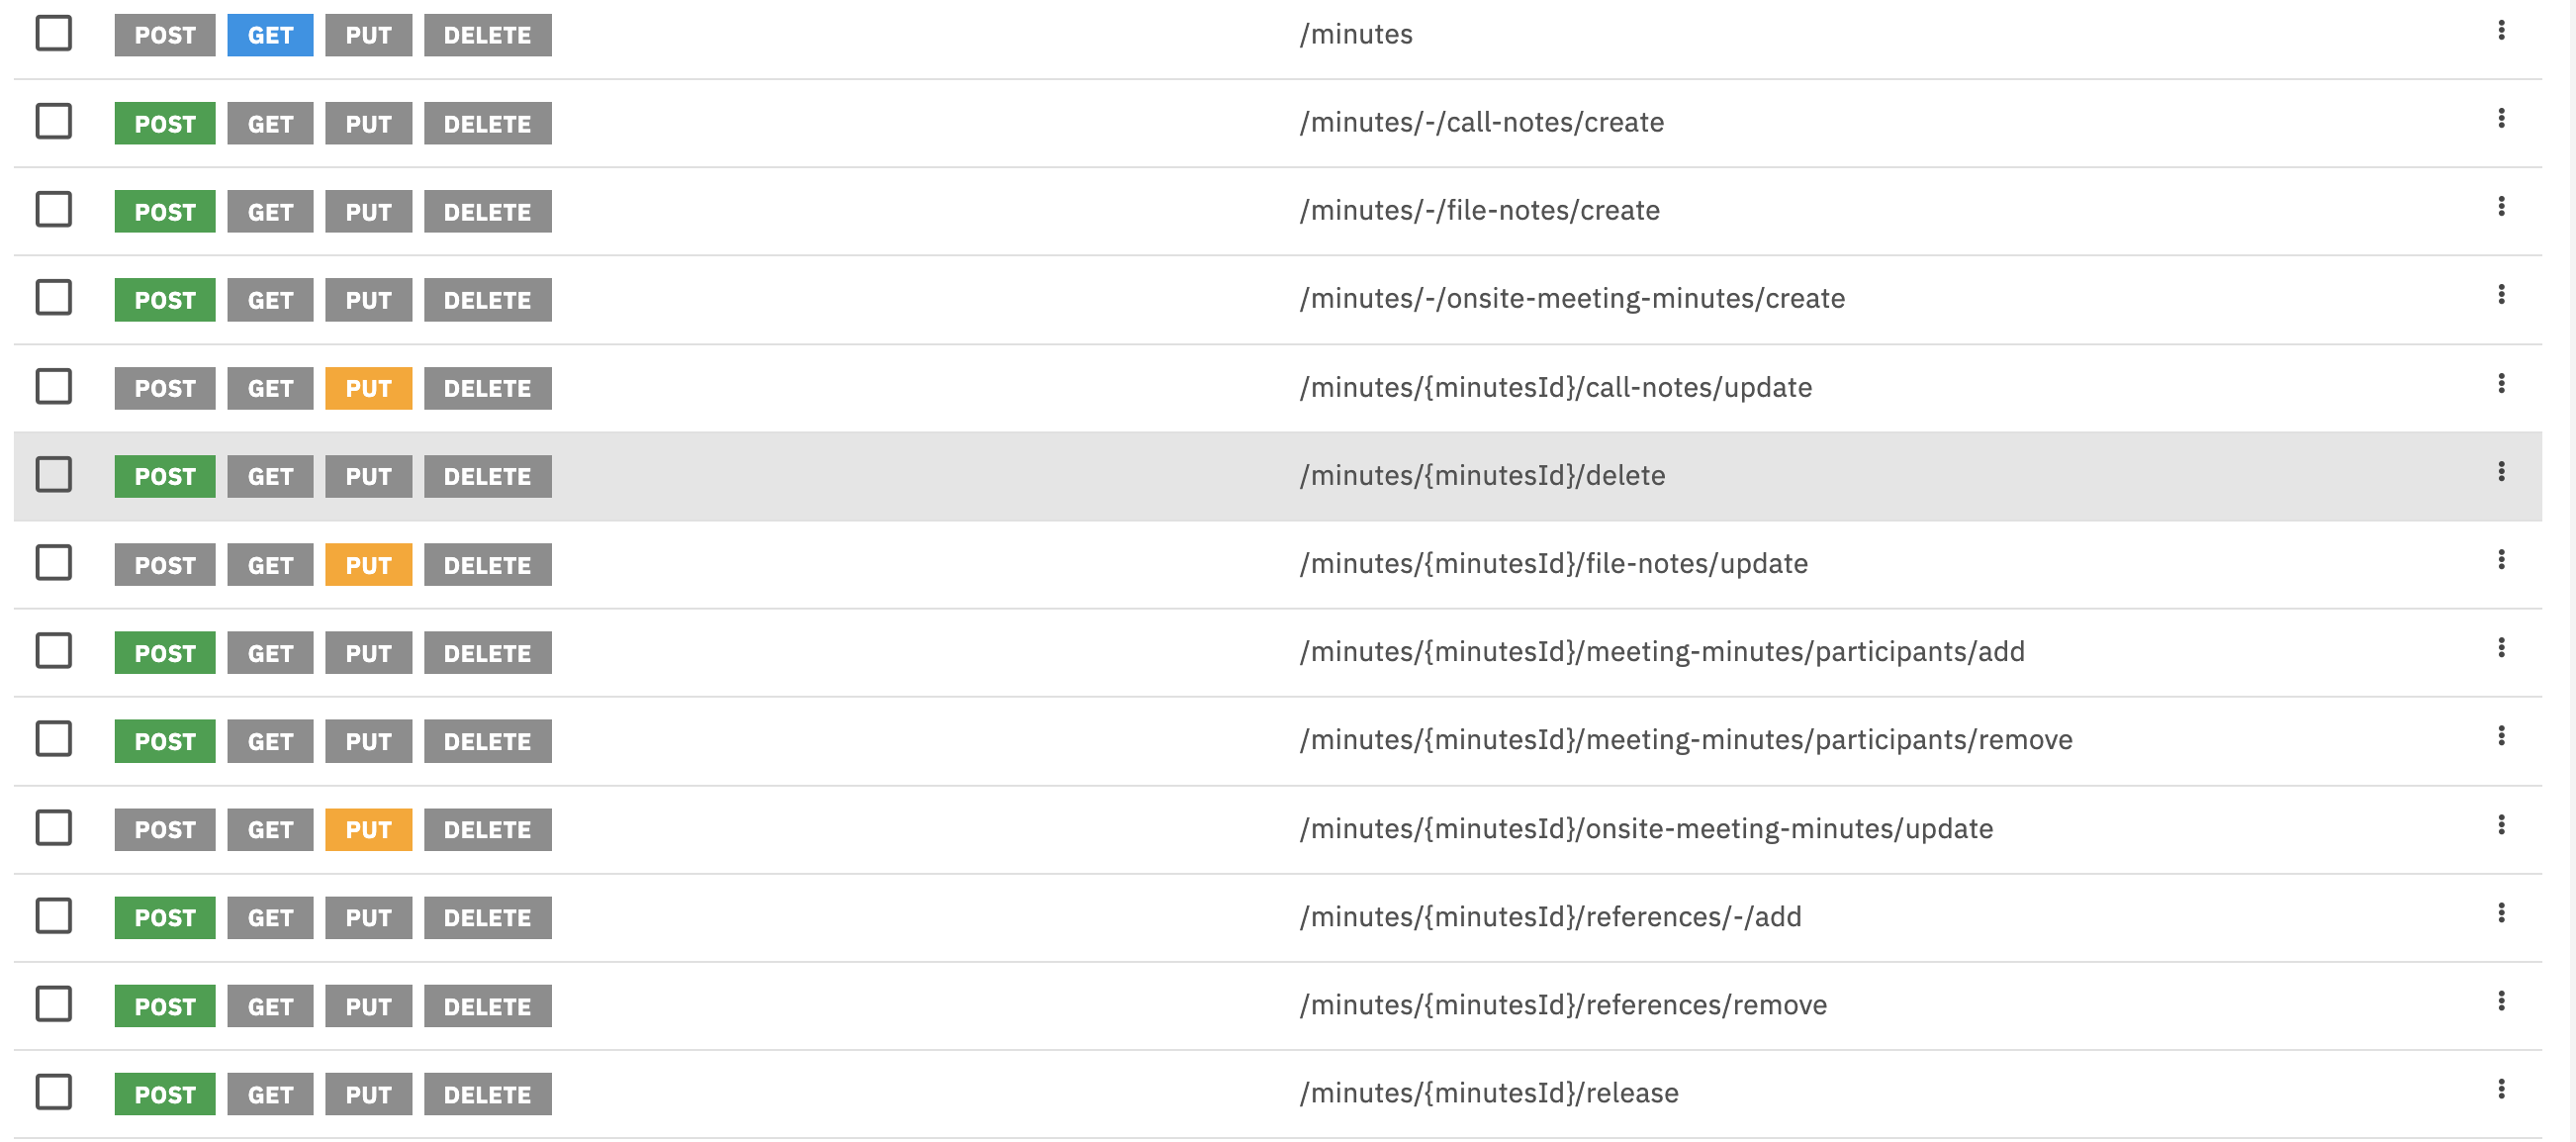This screenshot has height=1142, width=2576.
Task: Open more options for onsite-meeting-minutes/update row
Action: [2501, 825]
